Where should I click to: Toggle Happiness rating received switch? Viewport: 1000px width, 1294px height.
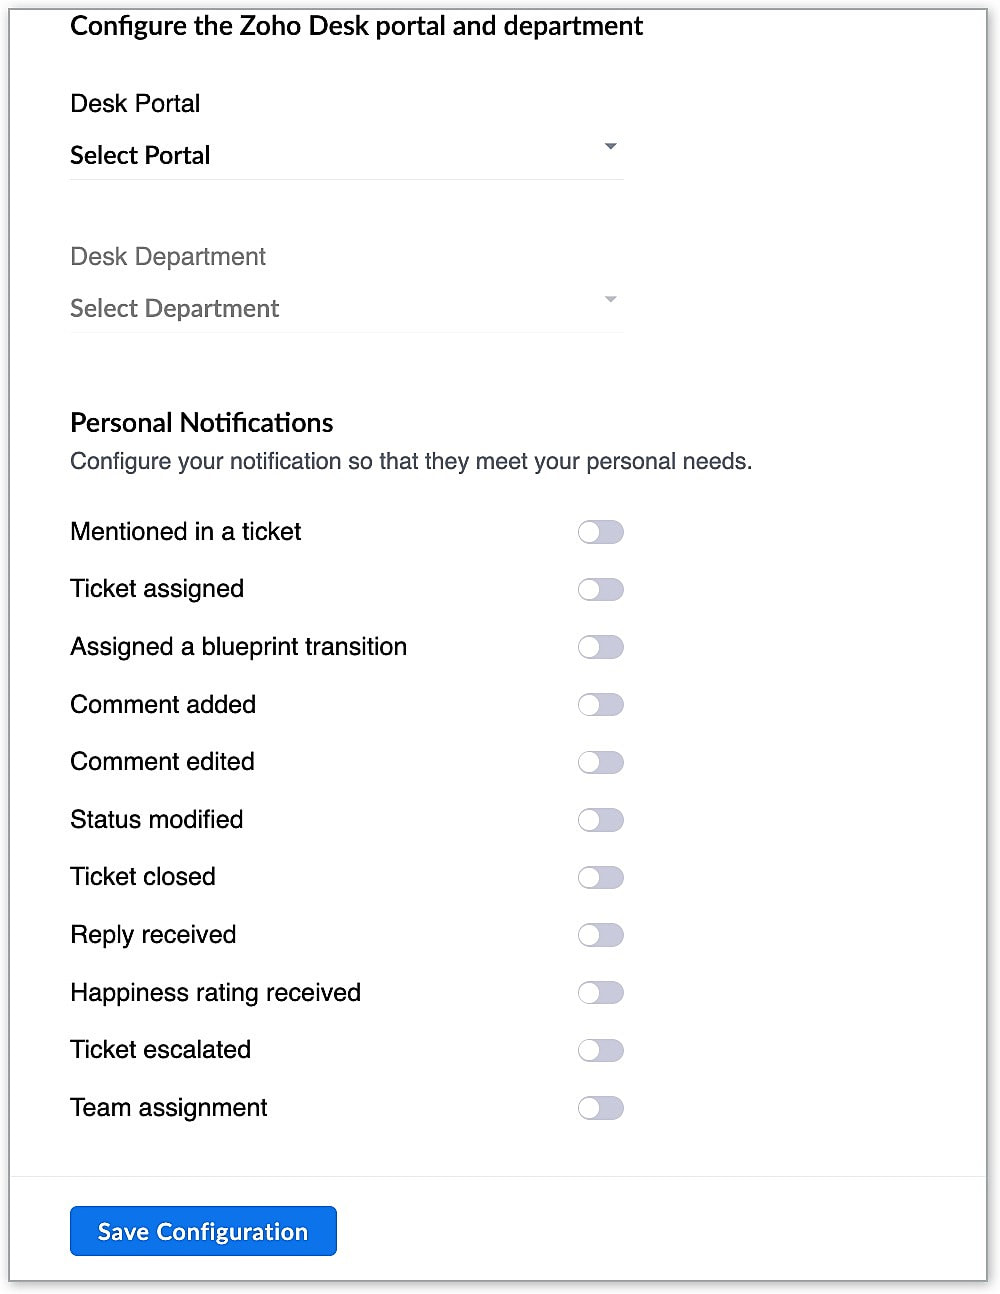(600, 993)
